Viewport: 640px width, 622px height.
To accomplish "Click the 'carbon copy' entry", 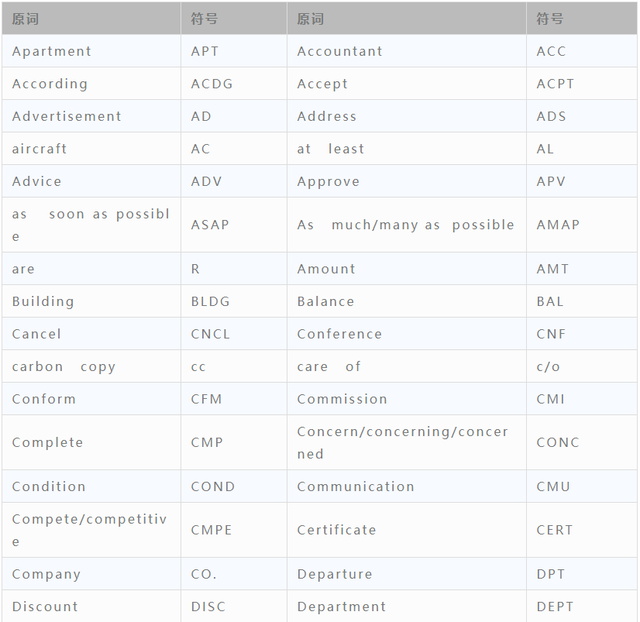I will click(64, 367).
